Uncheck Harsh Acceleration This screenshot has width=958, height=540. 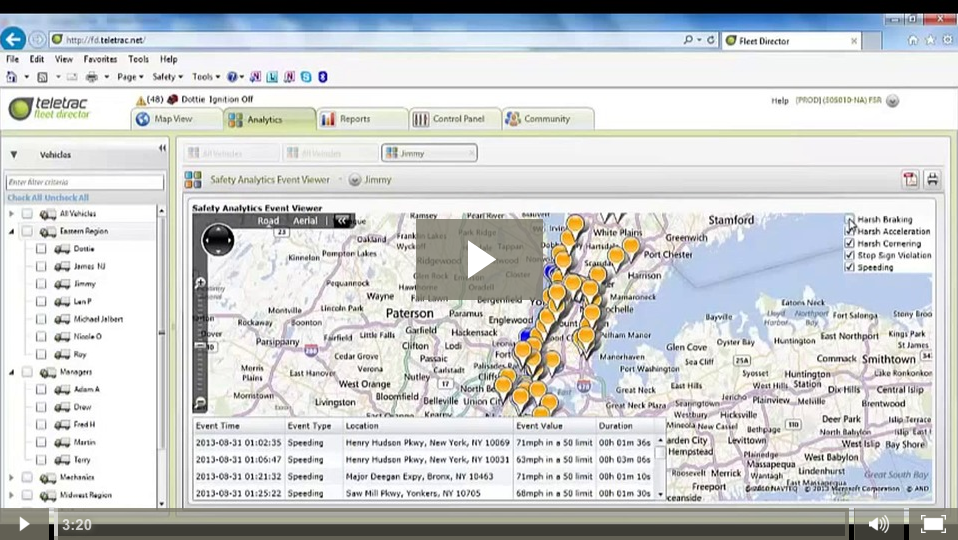[849, 231]
